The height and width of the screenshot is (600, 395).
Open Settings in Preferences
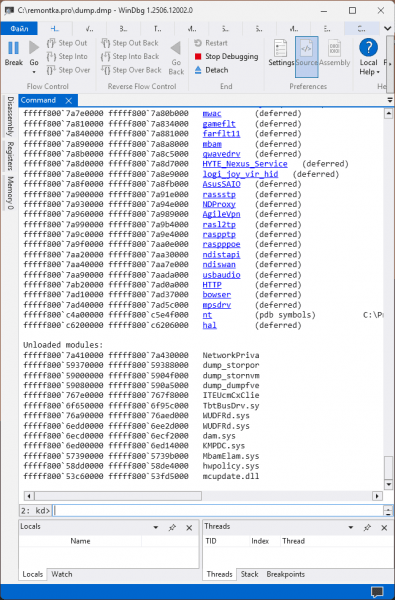[x=281, y=53]
